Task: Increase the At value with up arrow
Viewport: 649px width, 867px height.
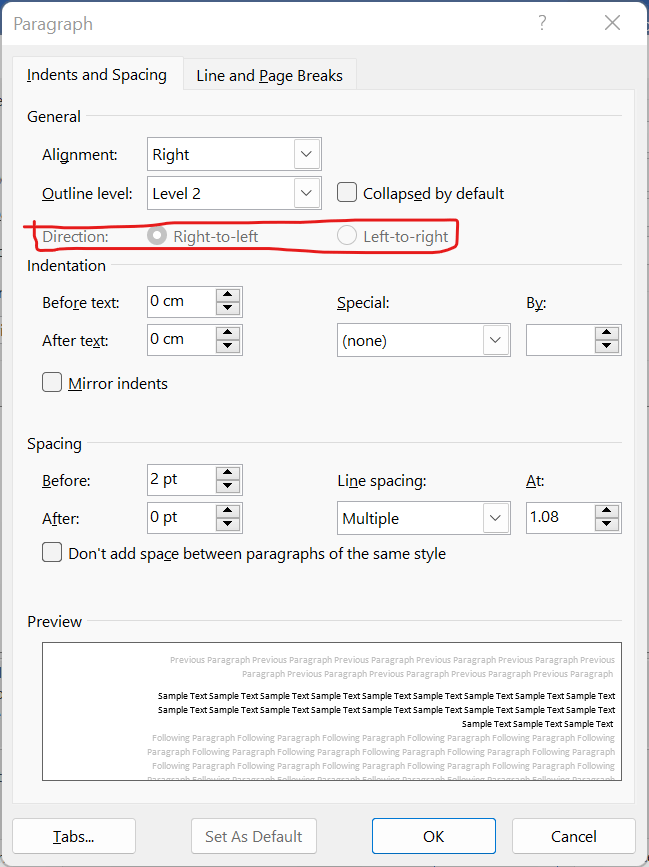Action: coord(607,511)
